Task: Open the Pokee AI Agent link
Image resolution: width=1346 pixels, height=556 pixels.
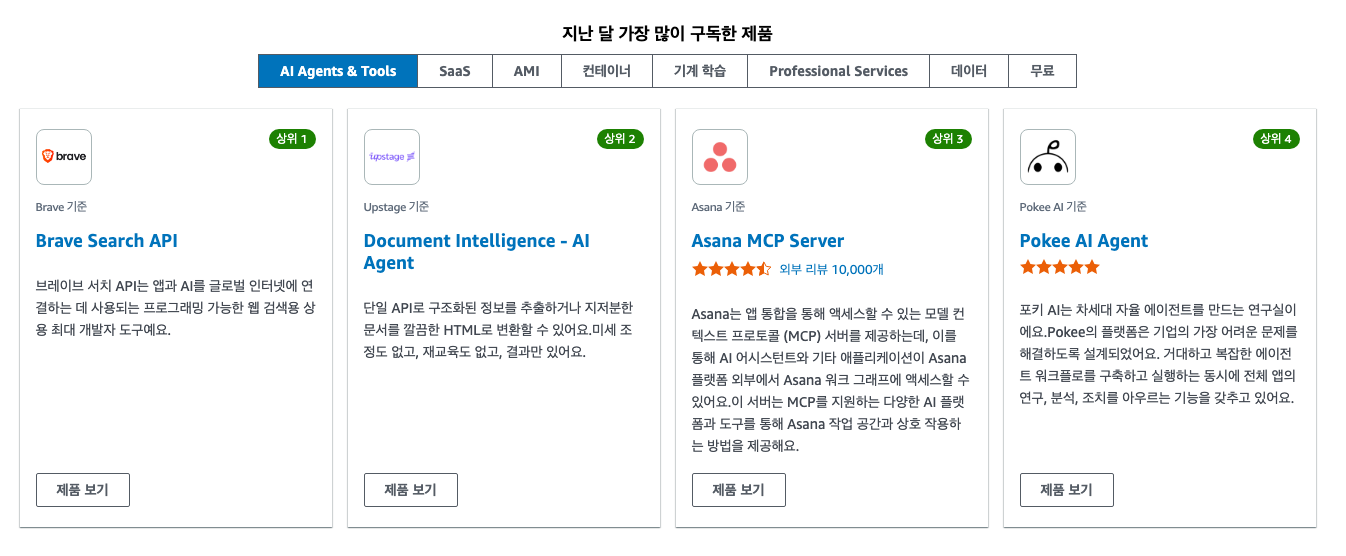Action: coord(1084,241)
